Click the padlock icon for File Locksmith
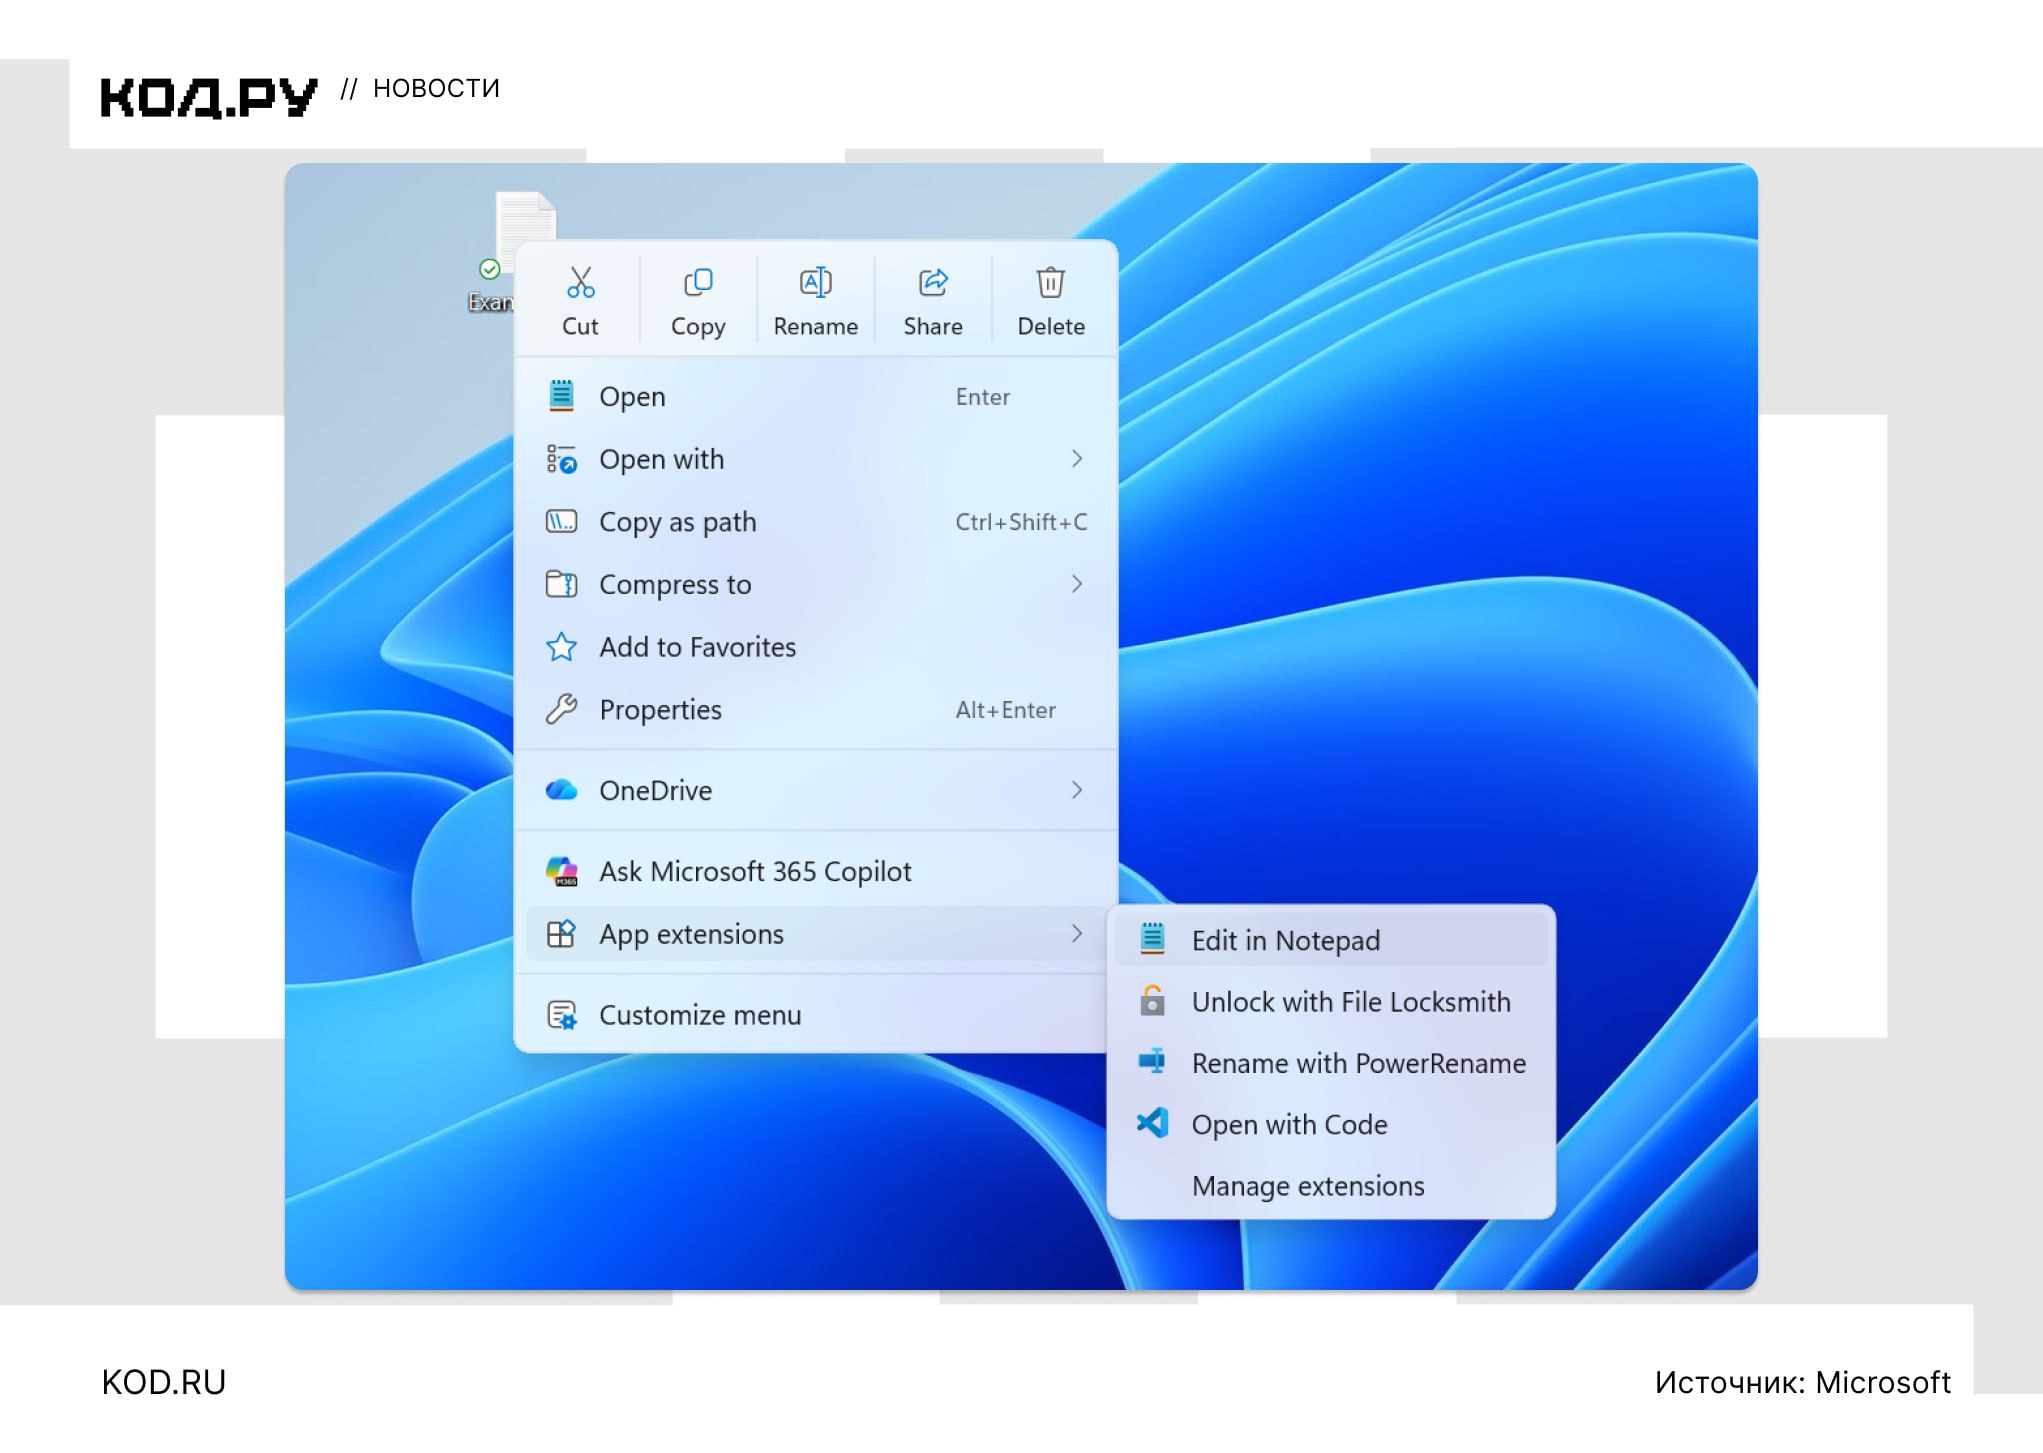The height and width of the screenshot is (1453, 2043). coord(1152,1001)
